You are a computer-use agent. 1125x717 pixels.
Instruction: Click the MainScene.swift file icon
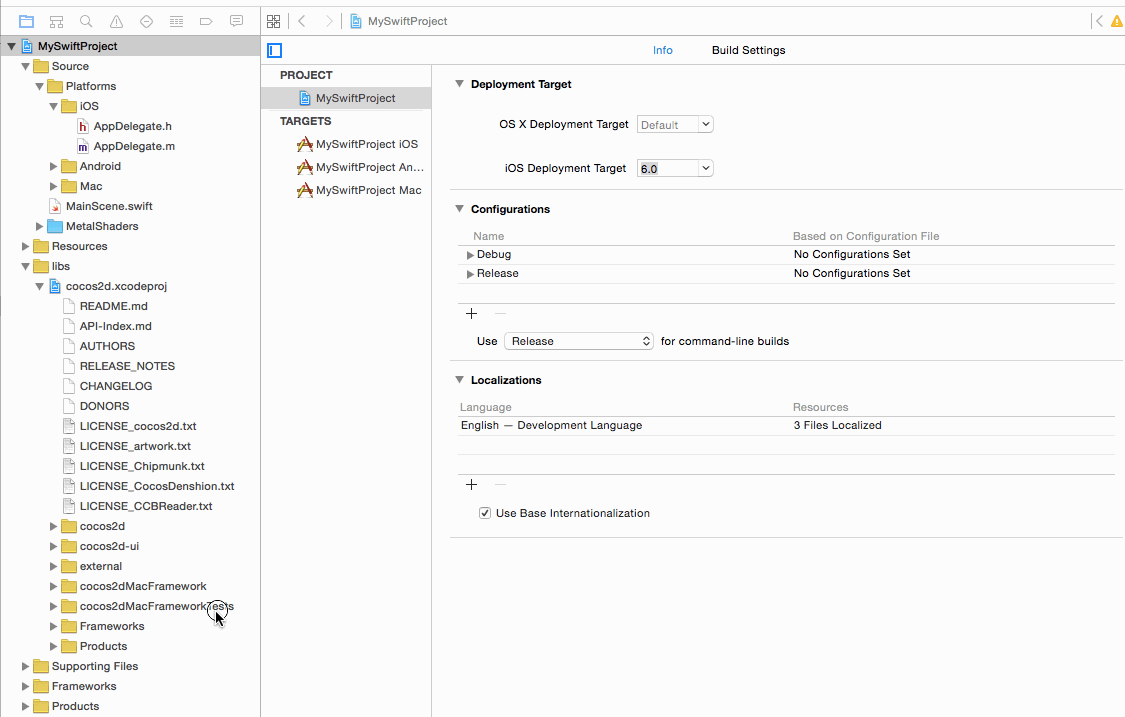tap(55, 207)
